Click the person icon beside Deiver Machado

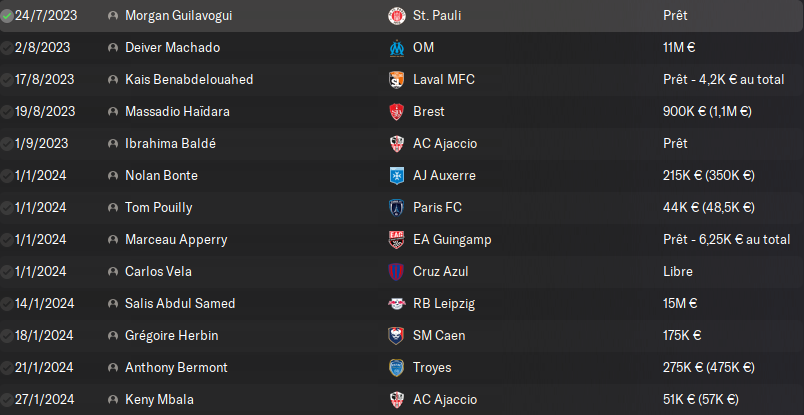coord(112,48)
